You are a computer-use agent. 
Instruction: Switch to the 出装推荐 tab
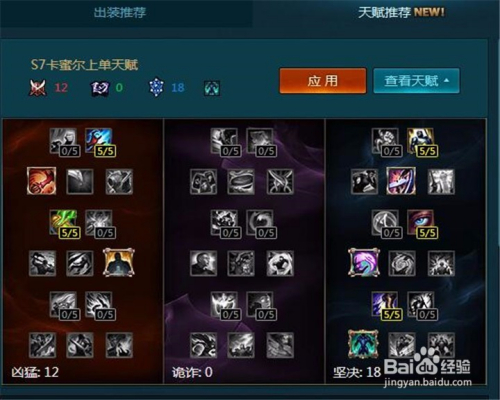pyautogui.click(x=120, y=13)
